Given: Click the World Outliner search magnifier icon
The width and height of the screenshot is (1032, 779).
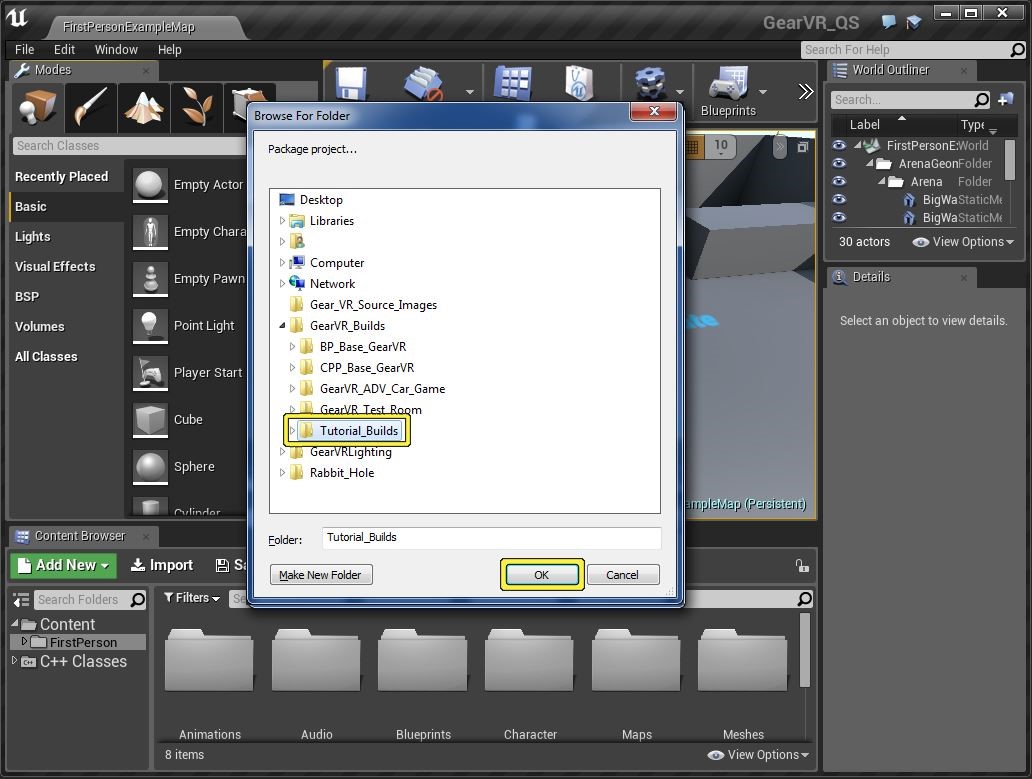Looking at the screenshot, I should pyautogui.click(x=981, y=99).
